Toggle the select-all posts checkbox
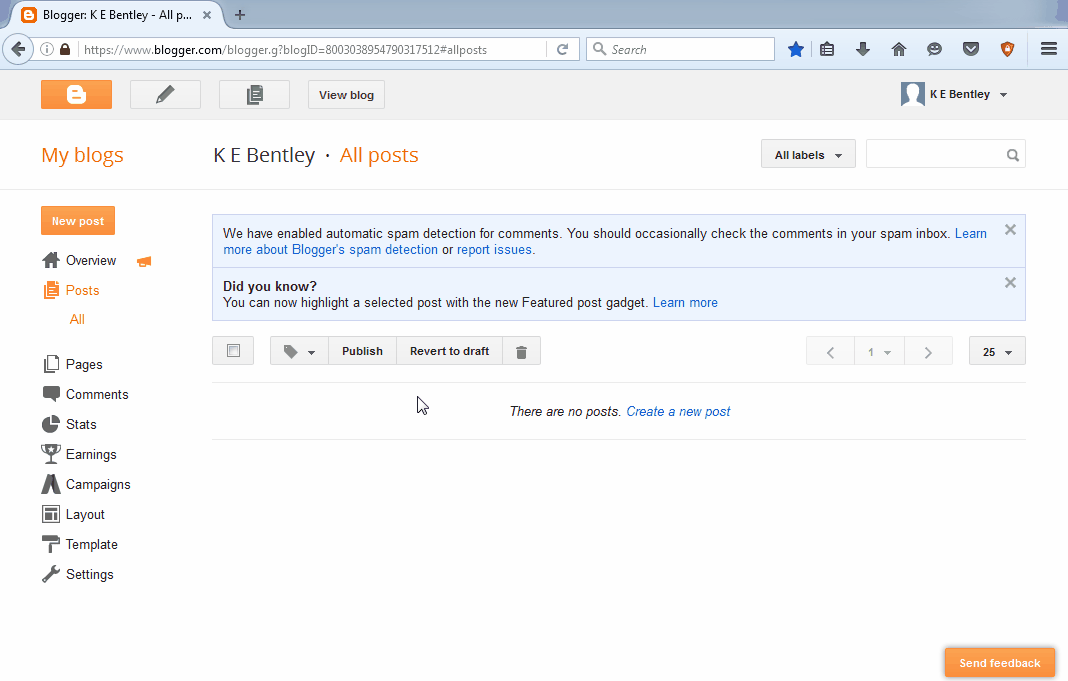1068x681 pixels. pyautogui.click(x=232, y=351)
